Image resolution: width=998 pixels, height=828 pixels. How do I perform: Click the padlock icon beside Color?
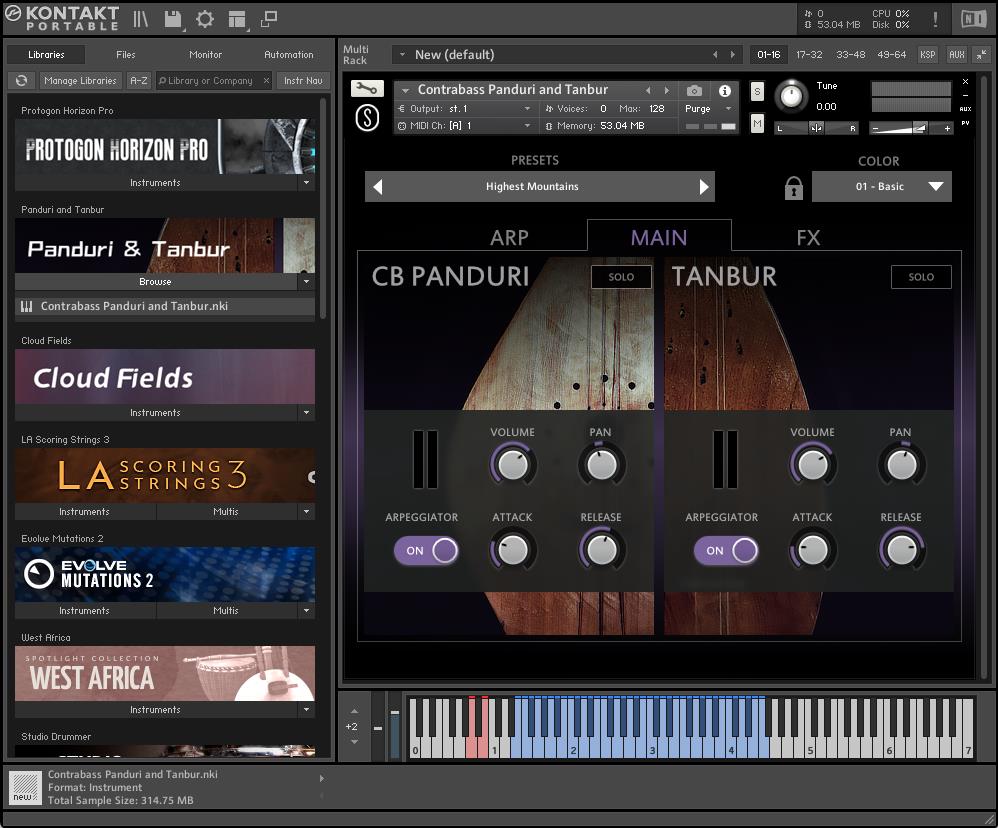[x=793, y=187]
